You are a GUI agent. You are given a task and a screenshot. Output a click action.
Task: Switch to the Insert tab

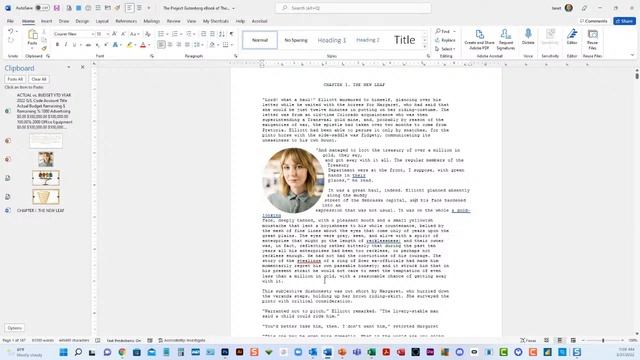(x=47, y=21)
